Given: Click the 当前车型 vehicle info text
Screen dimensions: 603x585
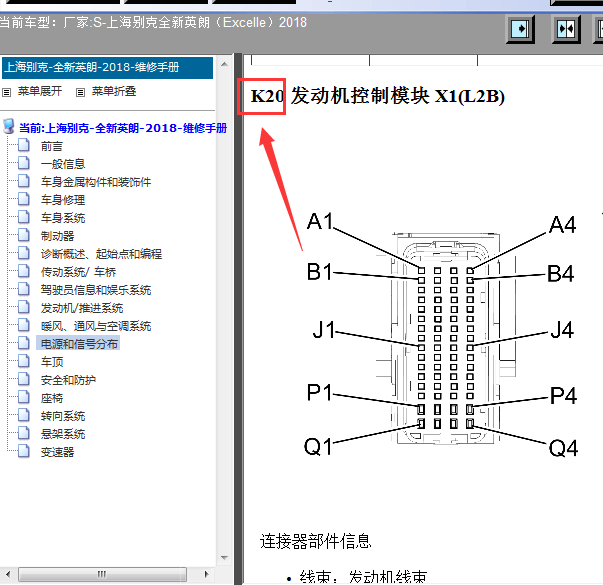Looking at the screenshot, I should (x=153, y=23).
